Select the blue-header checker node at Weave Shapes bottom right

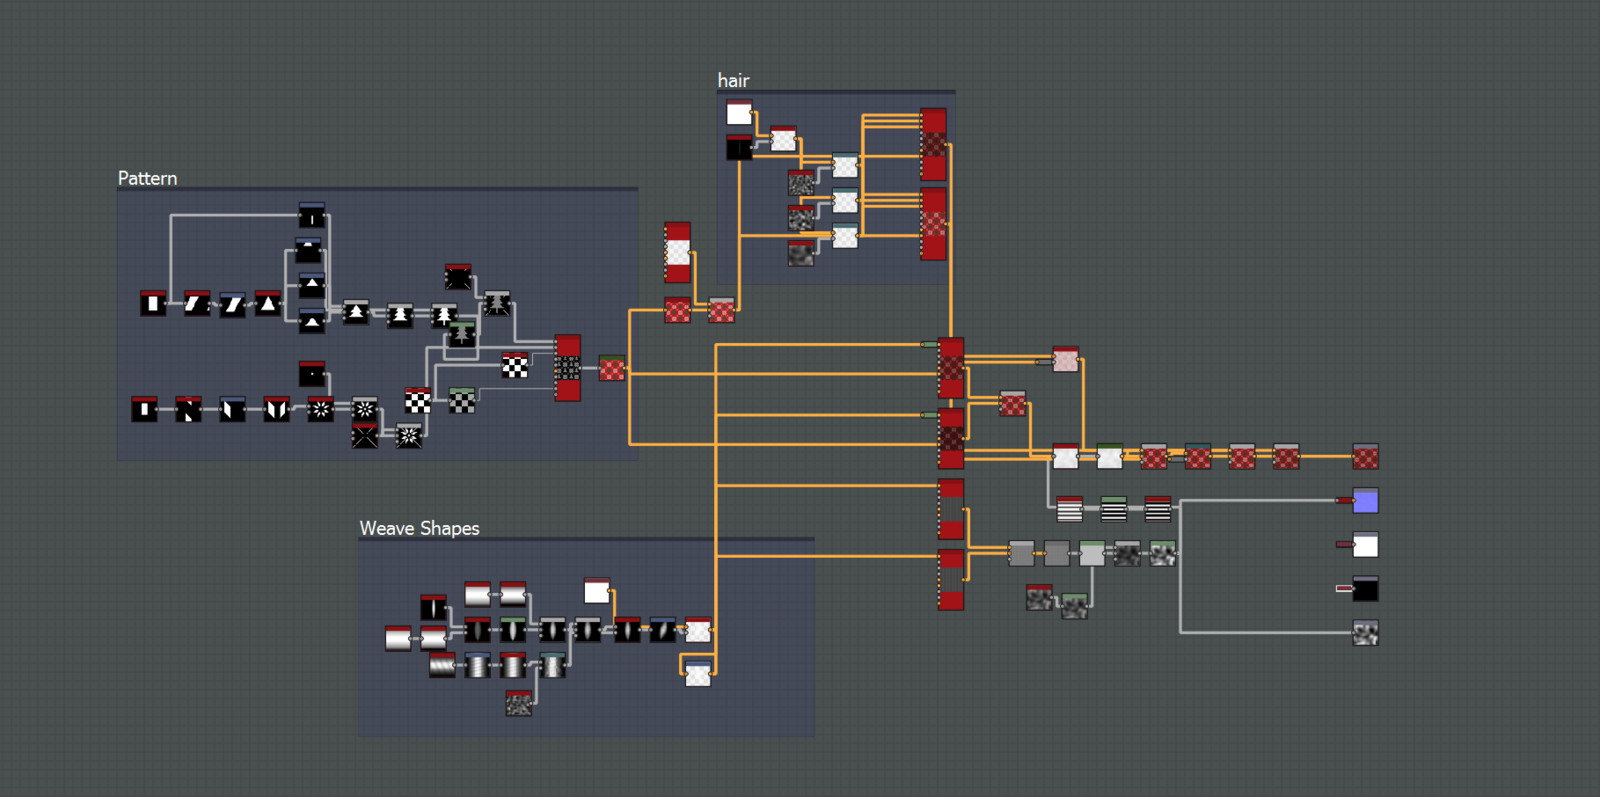698,673
